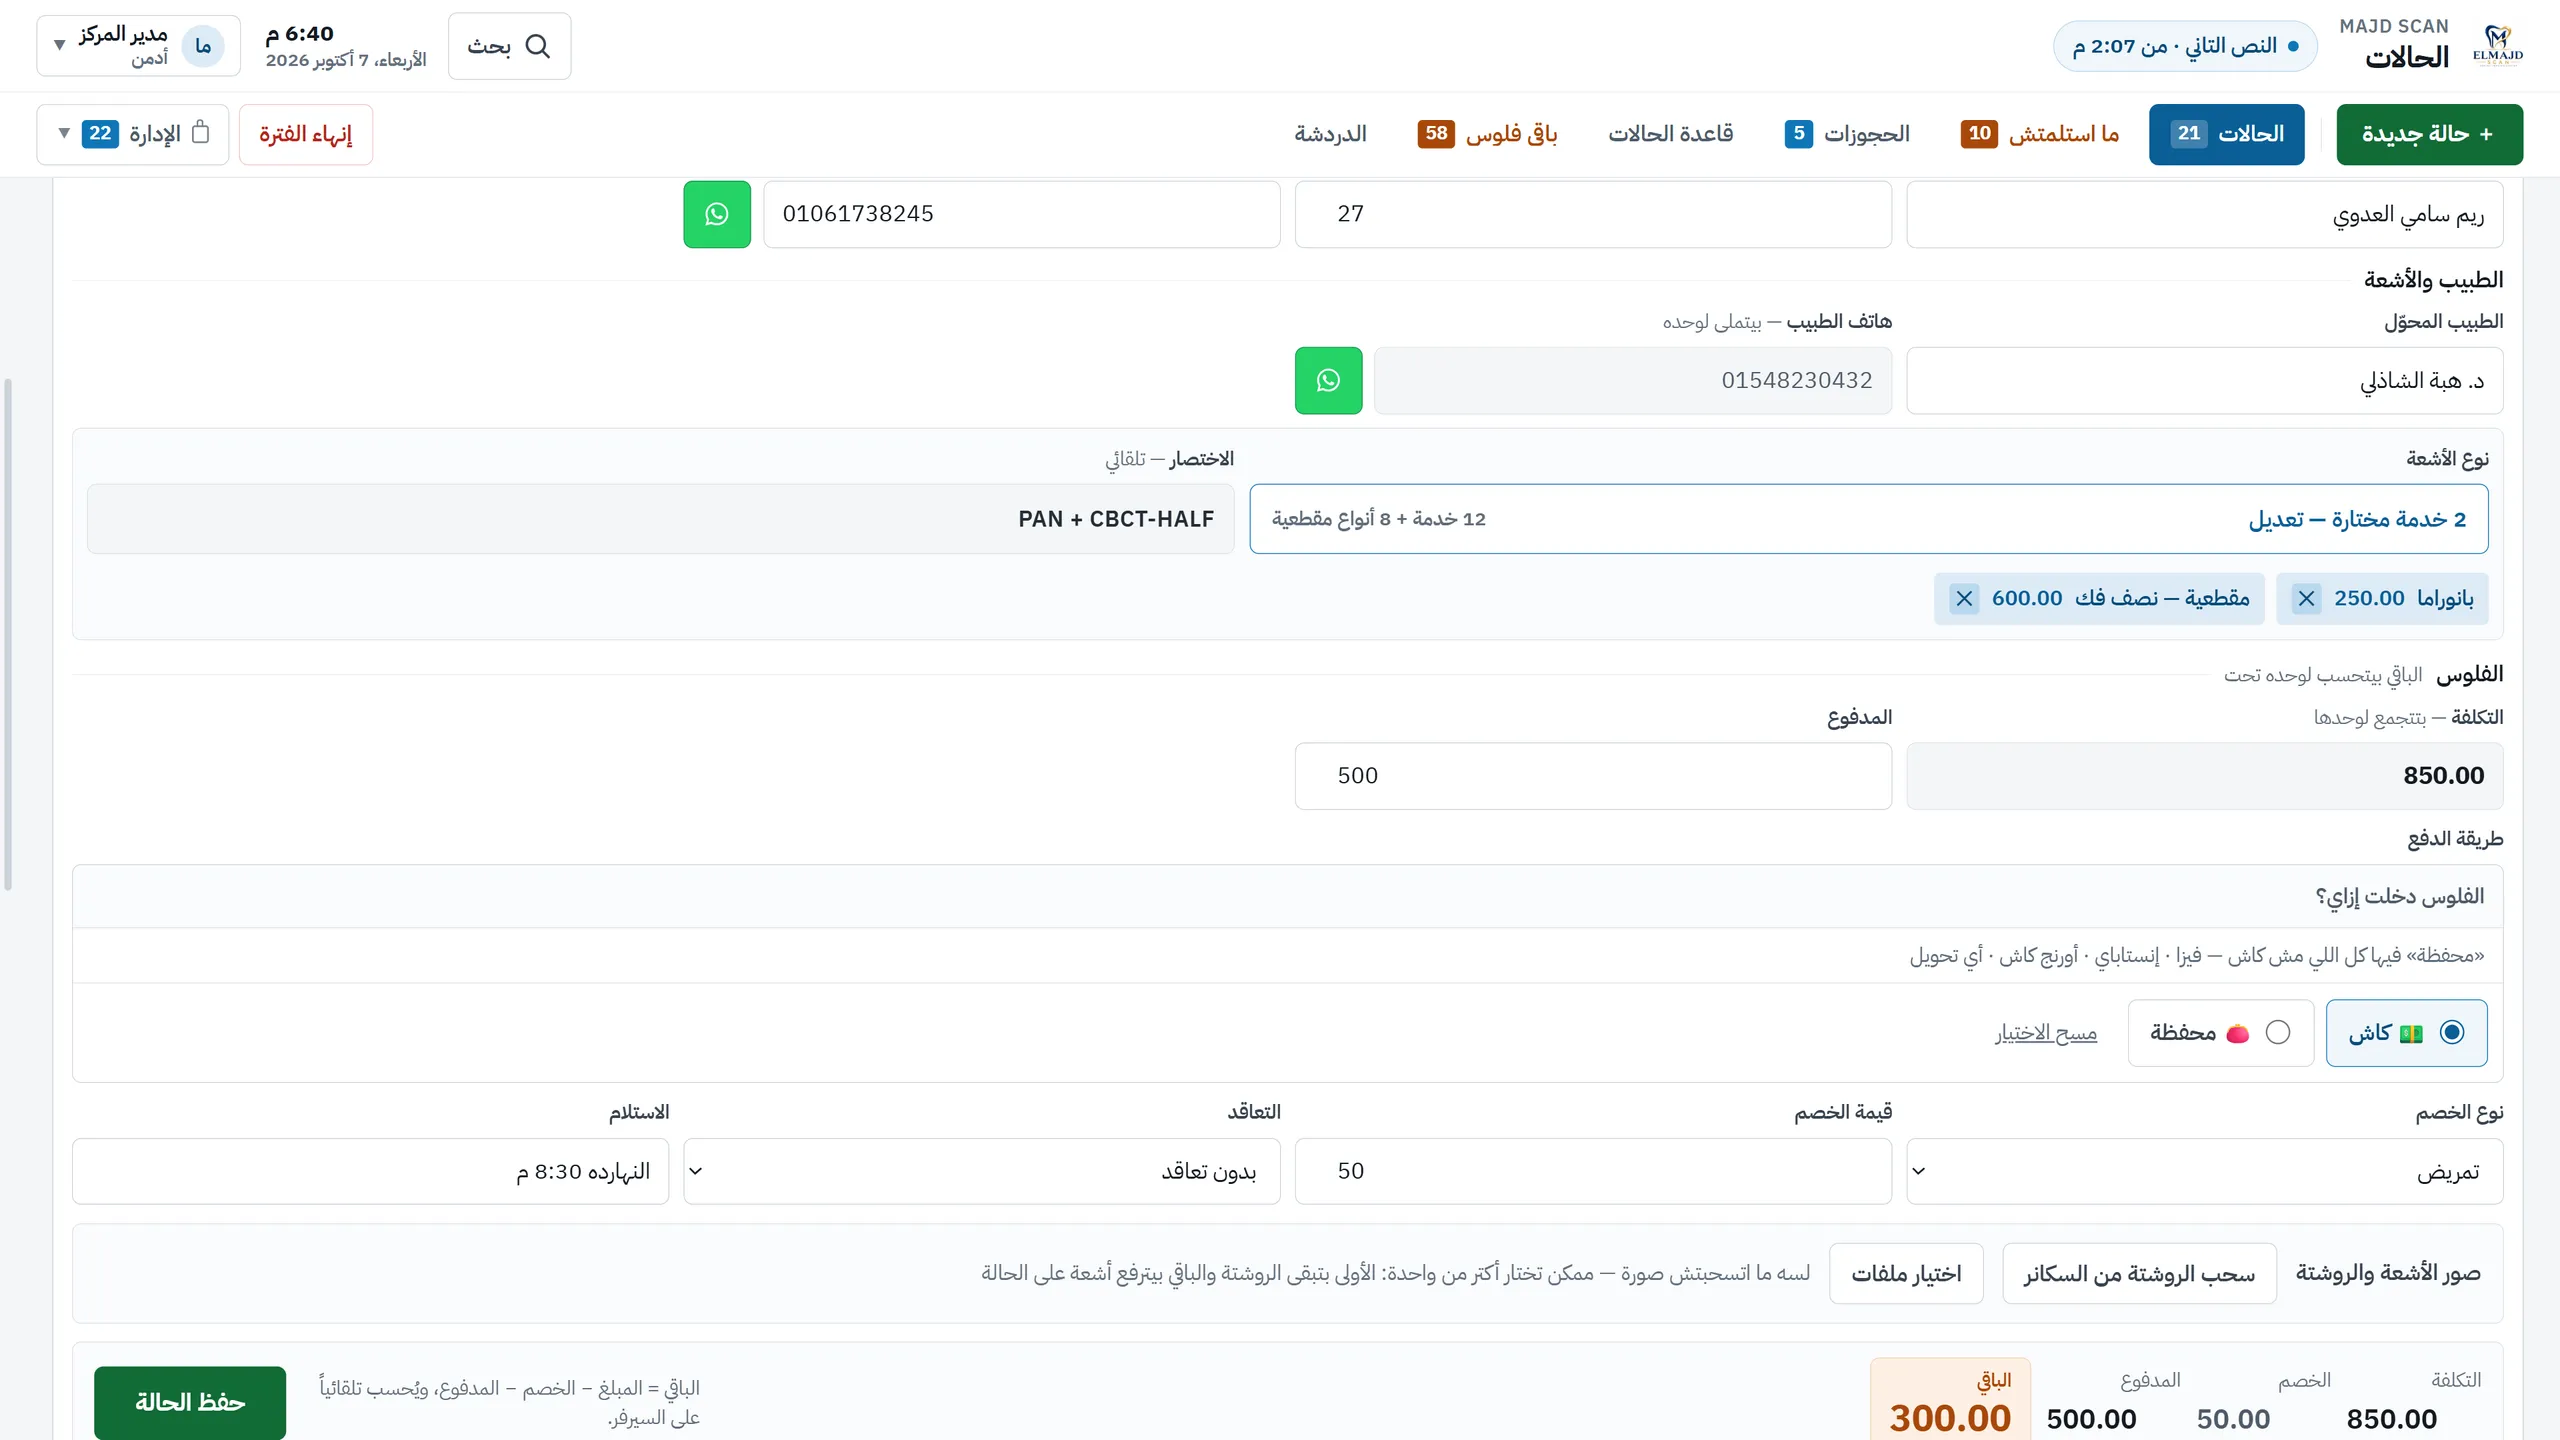This screenshot has height=1440, width=2560.
Task: Click the page scrollbar on left edge
Action: coord(8,634)
